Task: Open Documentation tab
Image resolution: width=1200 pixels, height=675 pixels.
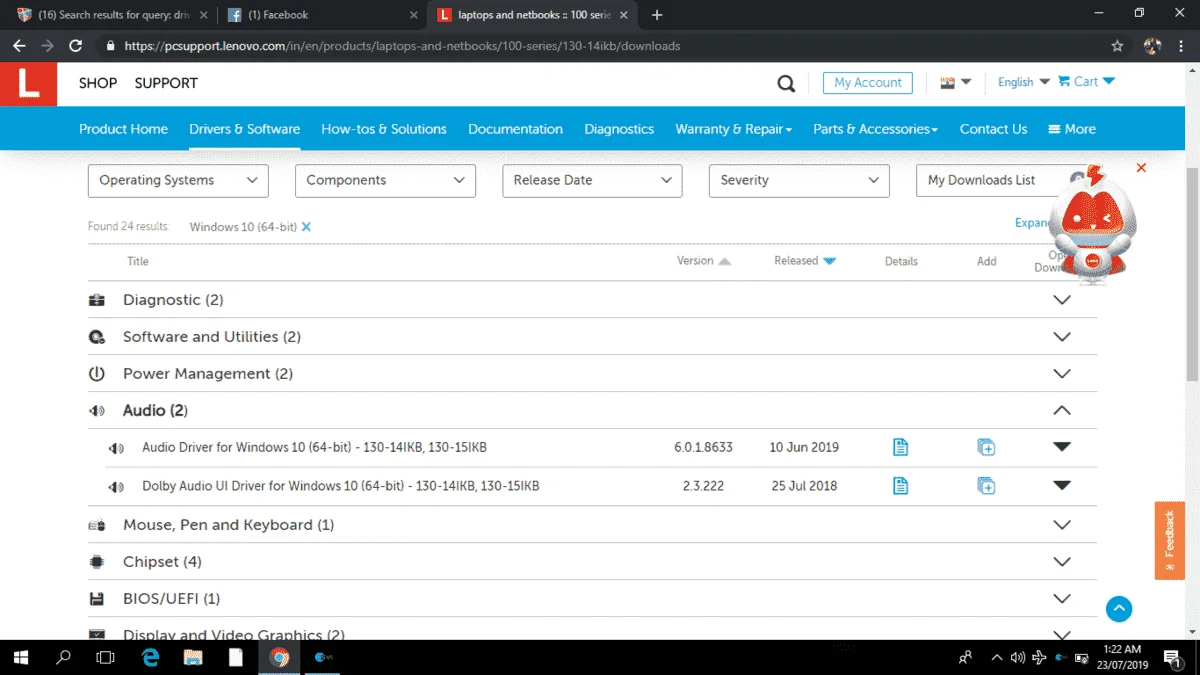Action: coord(515,129)
